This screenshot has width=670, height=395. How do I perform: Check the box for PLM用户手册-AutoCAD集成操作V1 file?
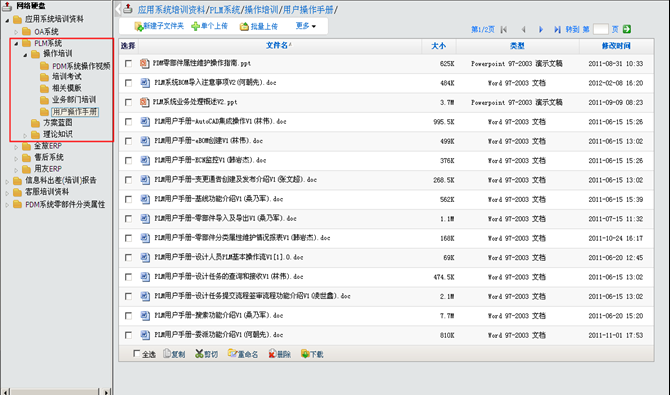click(x=128, y=122)
